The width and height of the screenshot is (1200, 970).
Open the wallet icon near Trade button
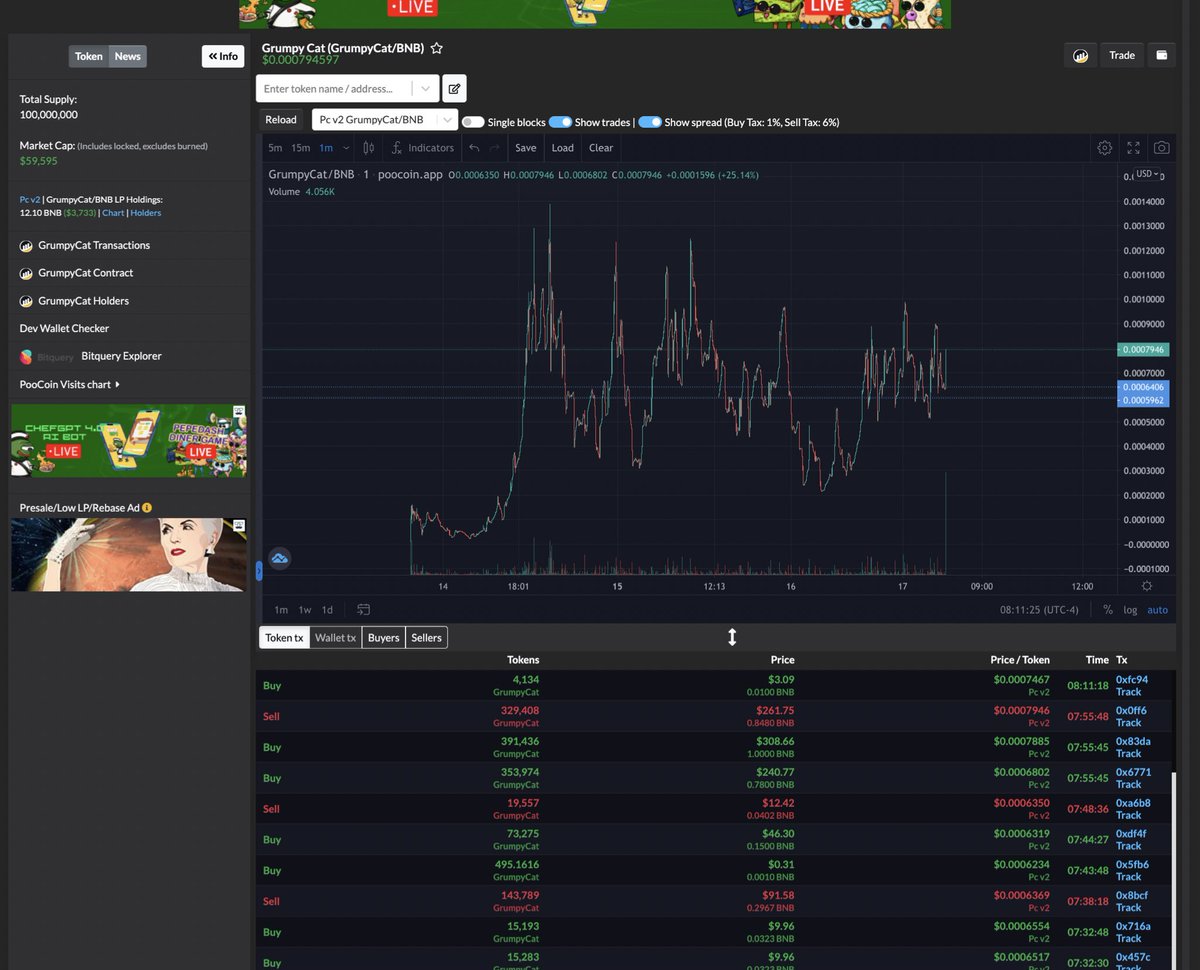tap(1161, 55)
